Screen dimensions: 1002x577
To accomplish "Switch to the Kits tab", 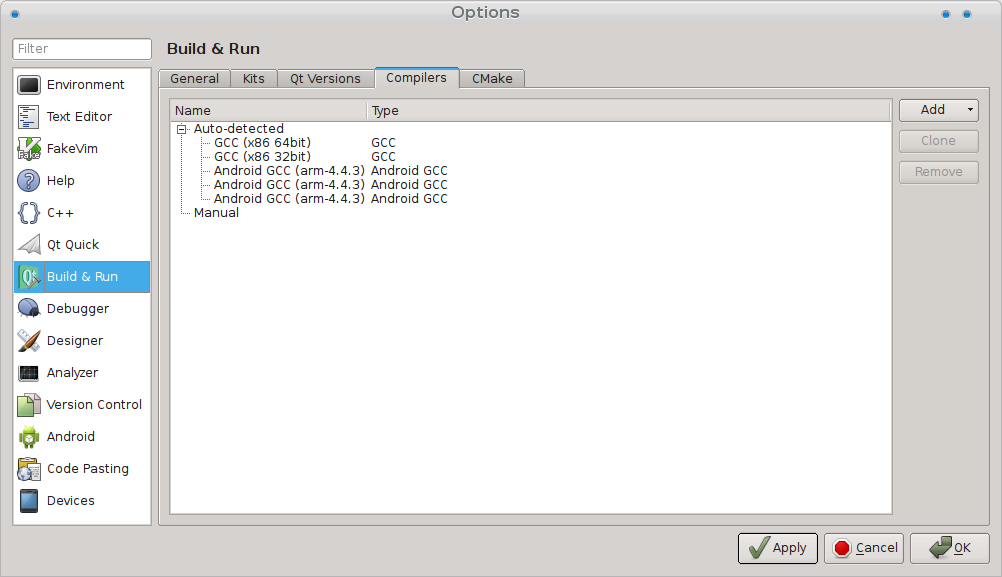I will click(254, 79).
